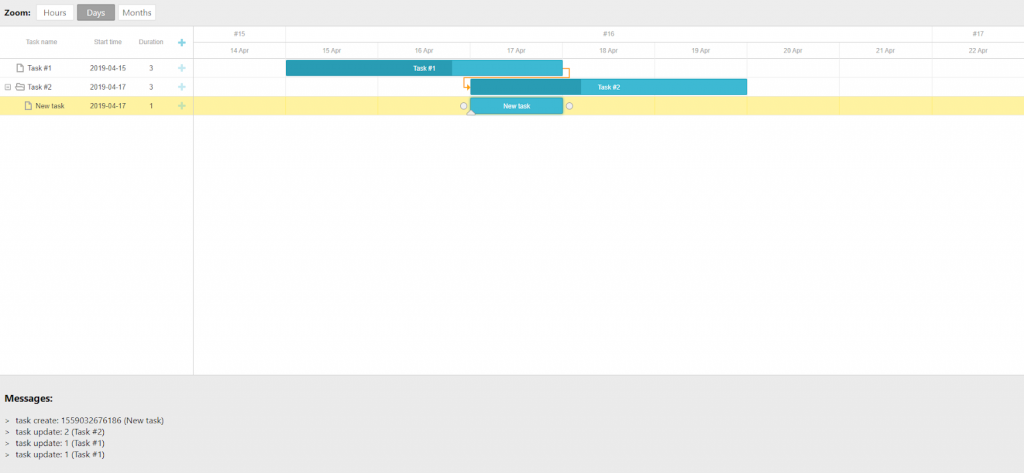Image resolution: width=1024 pixels, height=473 pixels.
Task: Click New task's 2019-04-17 start date cell
Action: (x=108, y=106)
